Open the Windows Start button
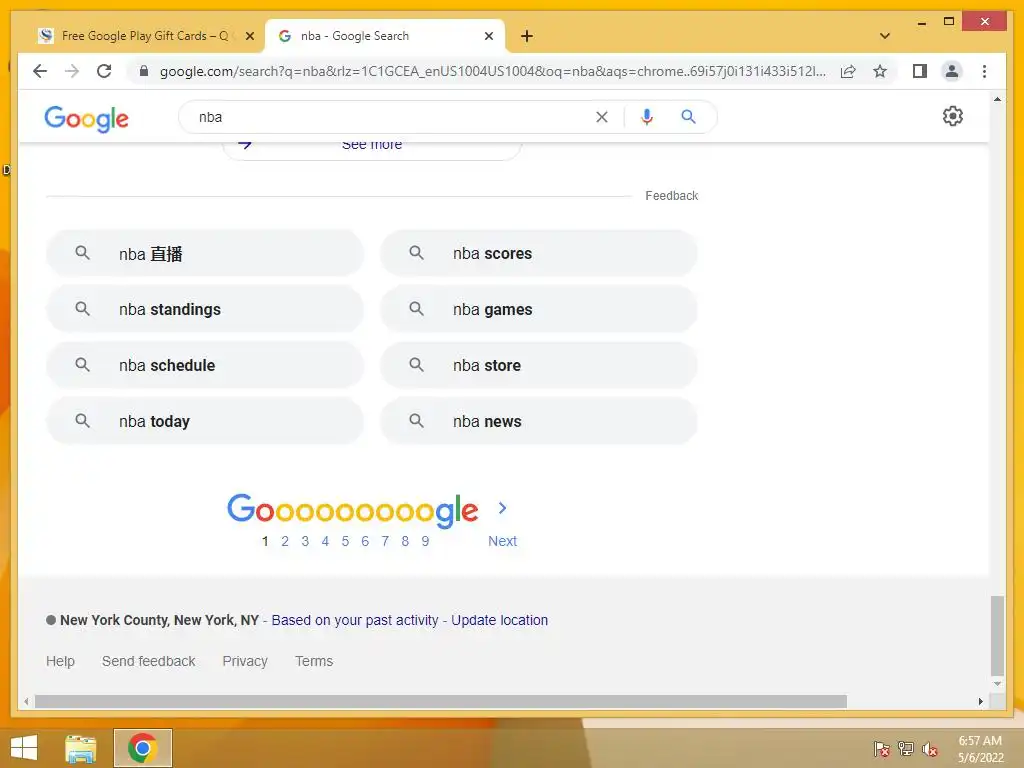1024x768 pixels. pos(24,748)
